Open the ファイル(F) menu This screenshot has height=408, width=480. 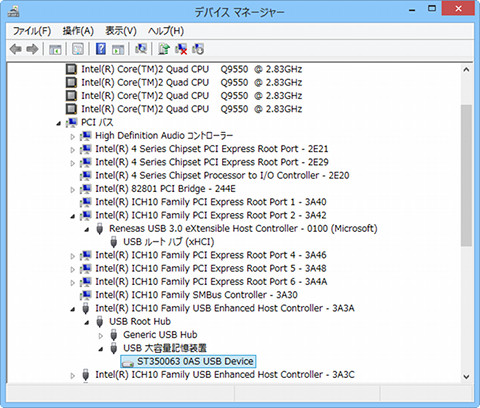point(32,31)
